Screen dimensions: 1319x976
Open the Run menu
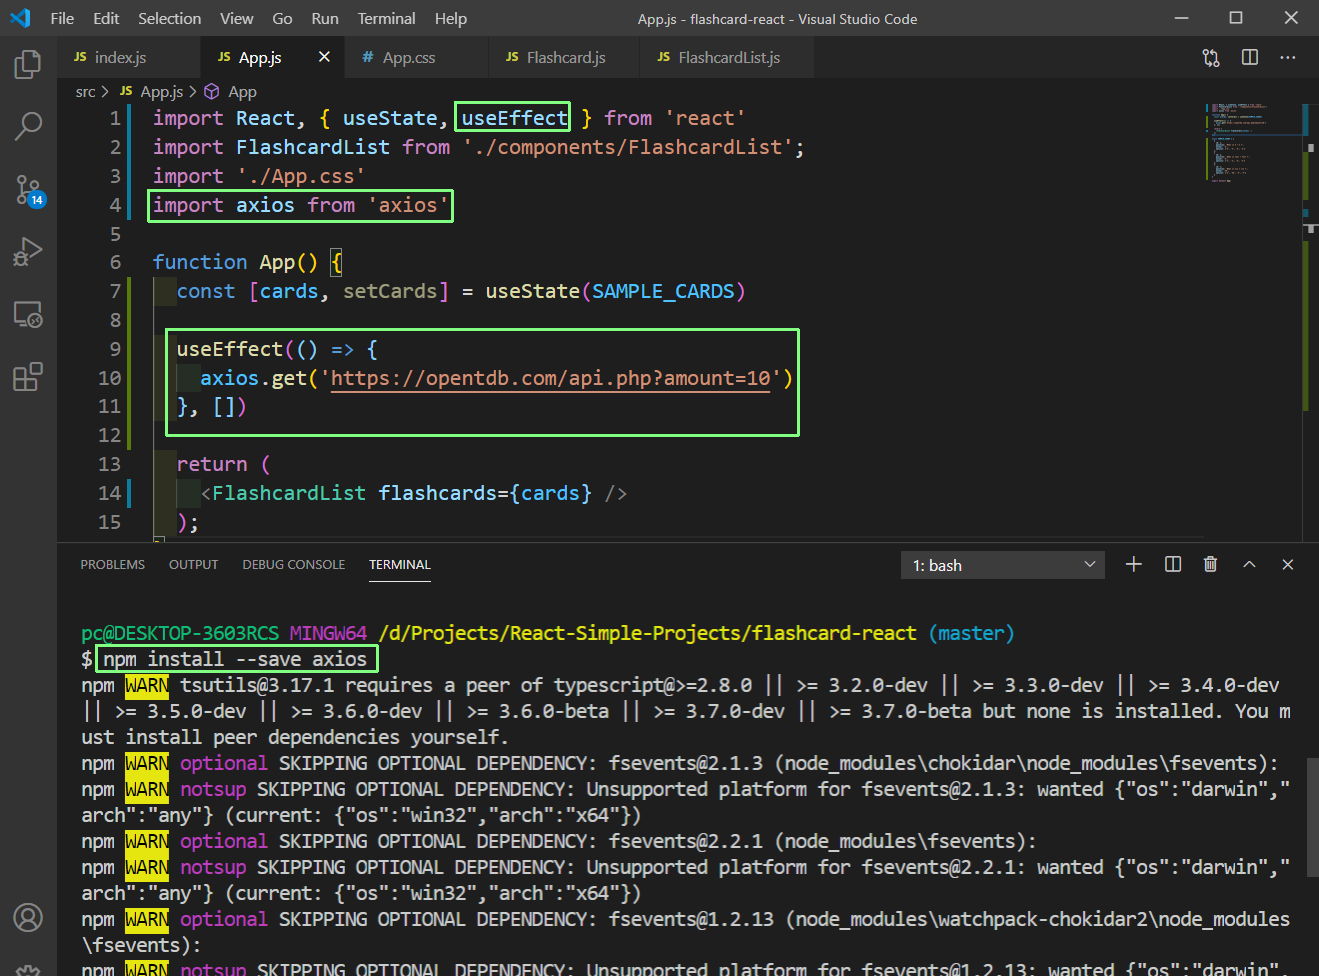click(324, 18)
